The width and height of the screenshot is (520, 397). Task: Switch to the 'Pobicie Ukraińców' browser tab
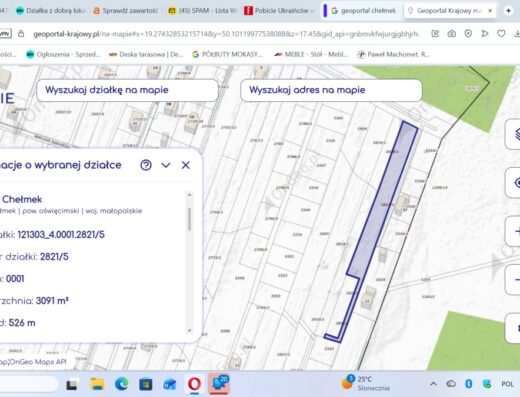pyautogui.click(x=279, y=11)
